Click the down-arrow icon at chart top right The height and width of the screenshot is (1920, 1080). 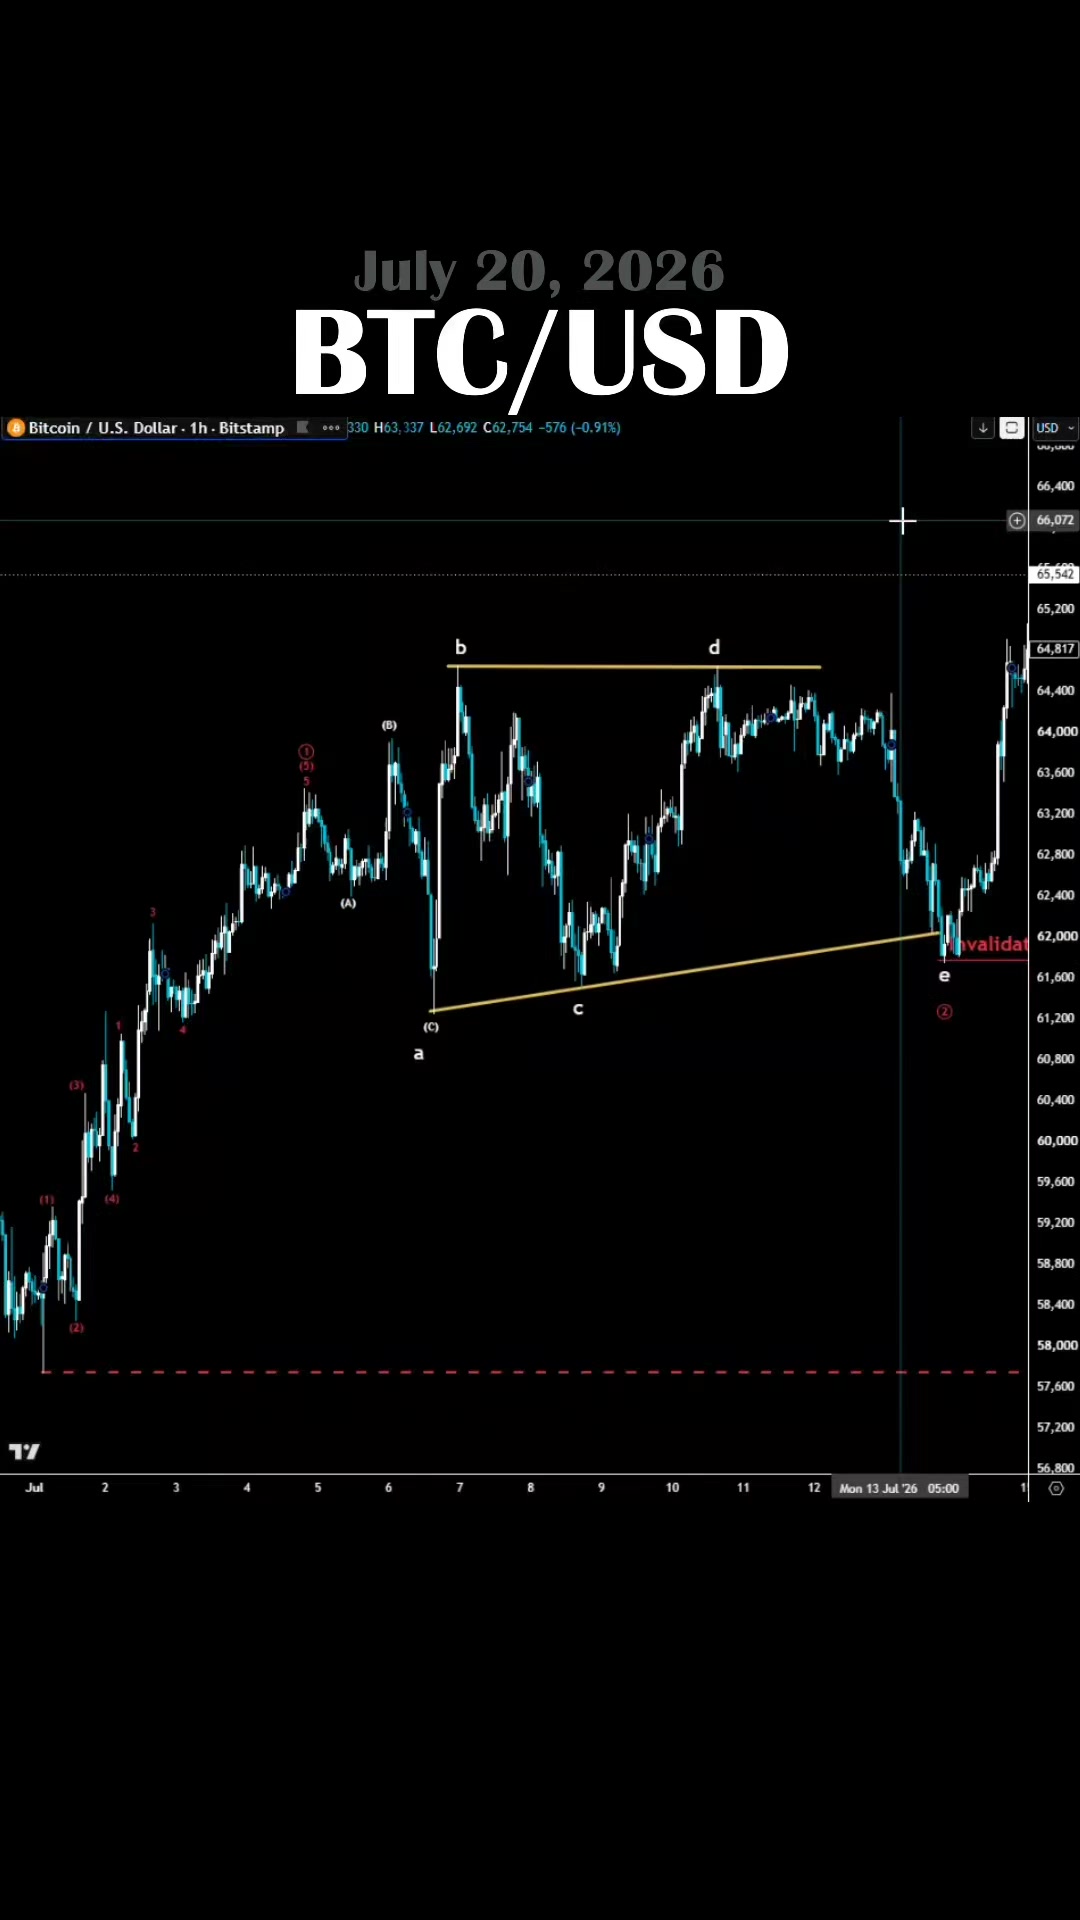click(983, 428)
